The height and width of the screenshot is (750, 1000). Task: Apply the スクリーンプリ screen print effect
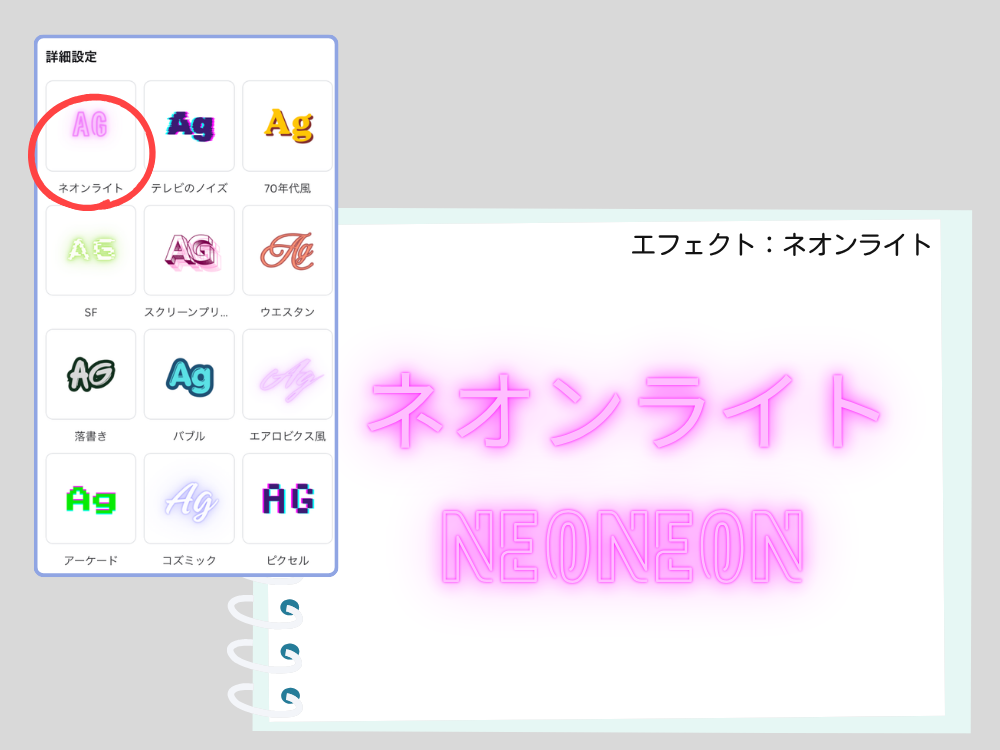189,250
